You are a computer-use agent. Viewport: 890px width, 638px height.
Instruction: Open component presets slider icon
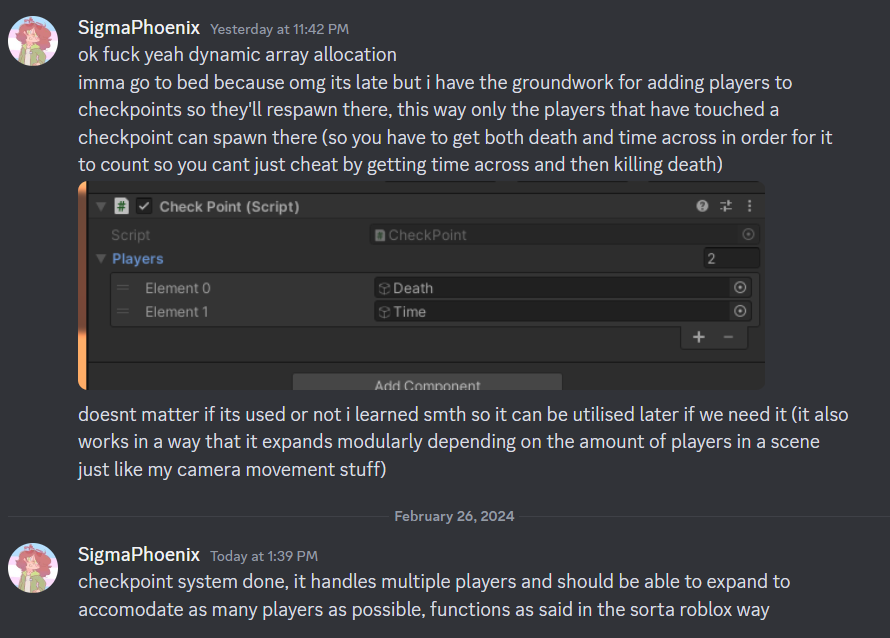[x=726, y=206]
